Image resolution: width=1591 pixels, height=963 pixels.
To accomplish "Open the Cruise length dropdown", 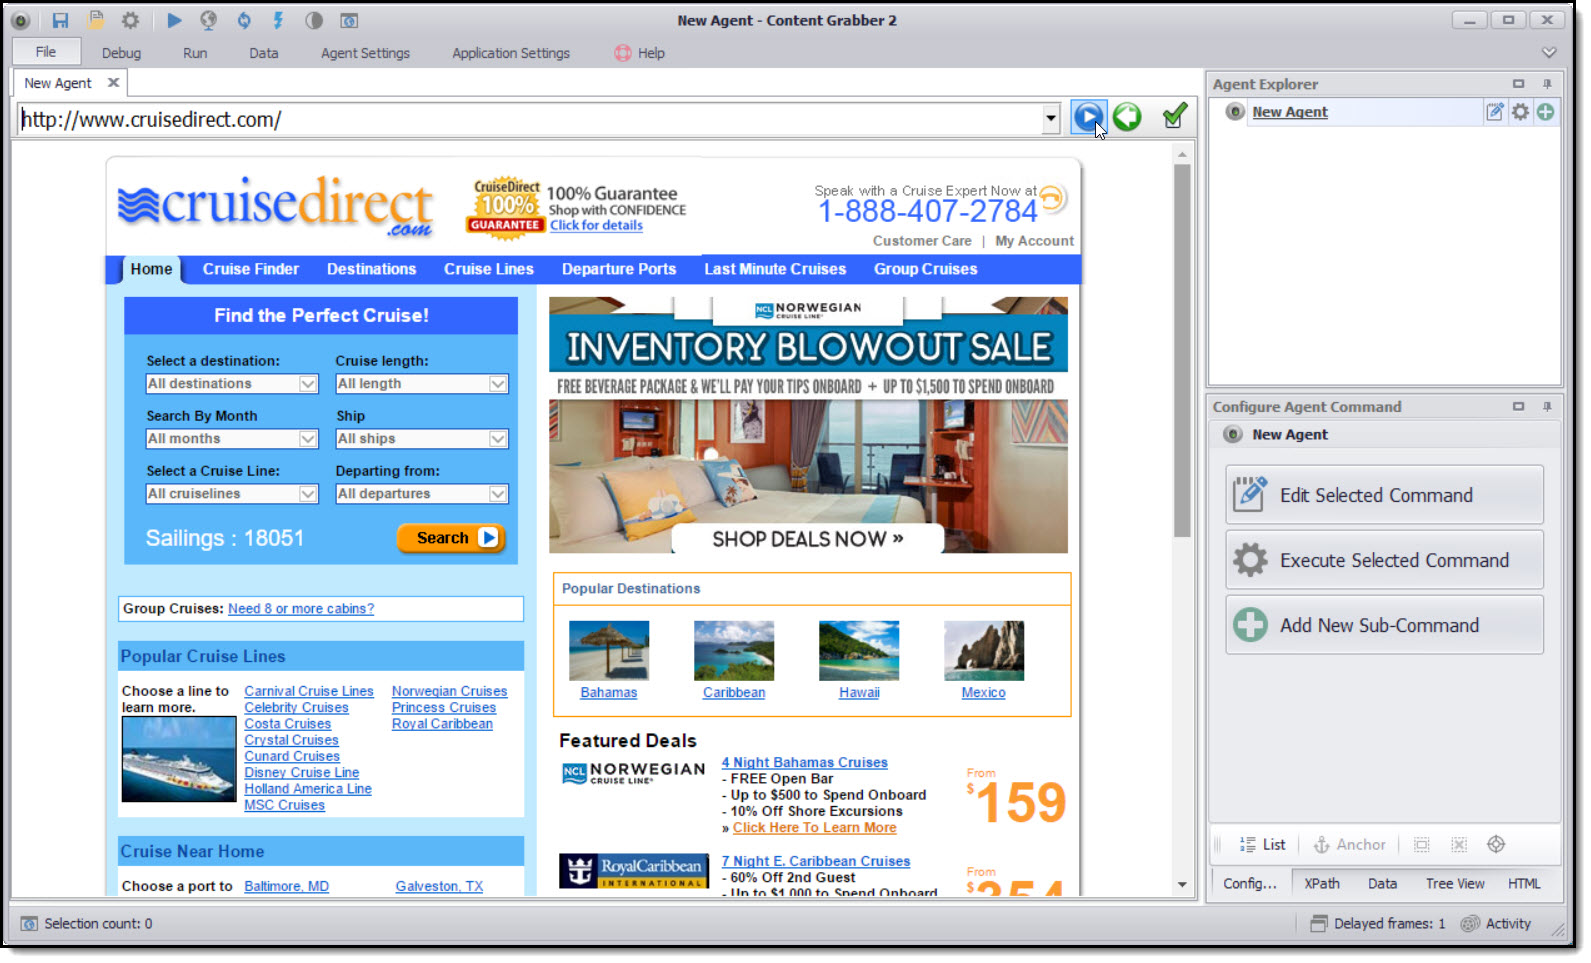I will (x=422, y=384).
